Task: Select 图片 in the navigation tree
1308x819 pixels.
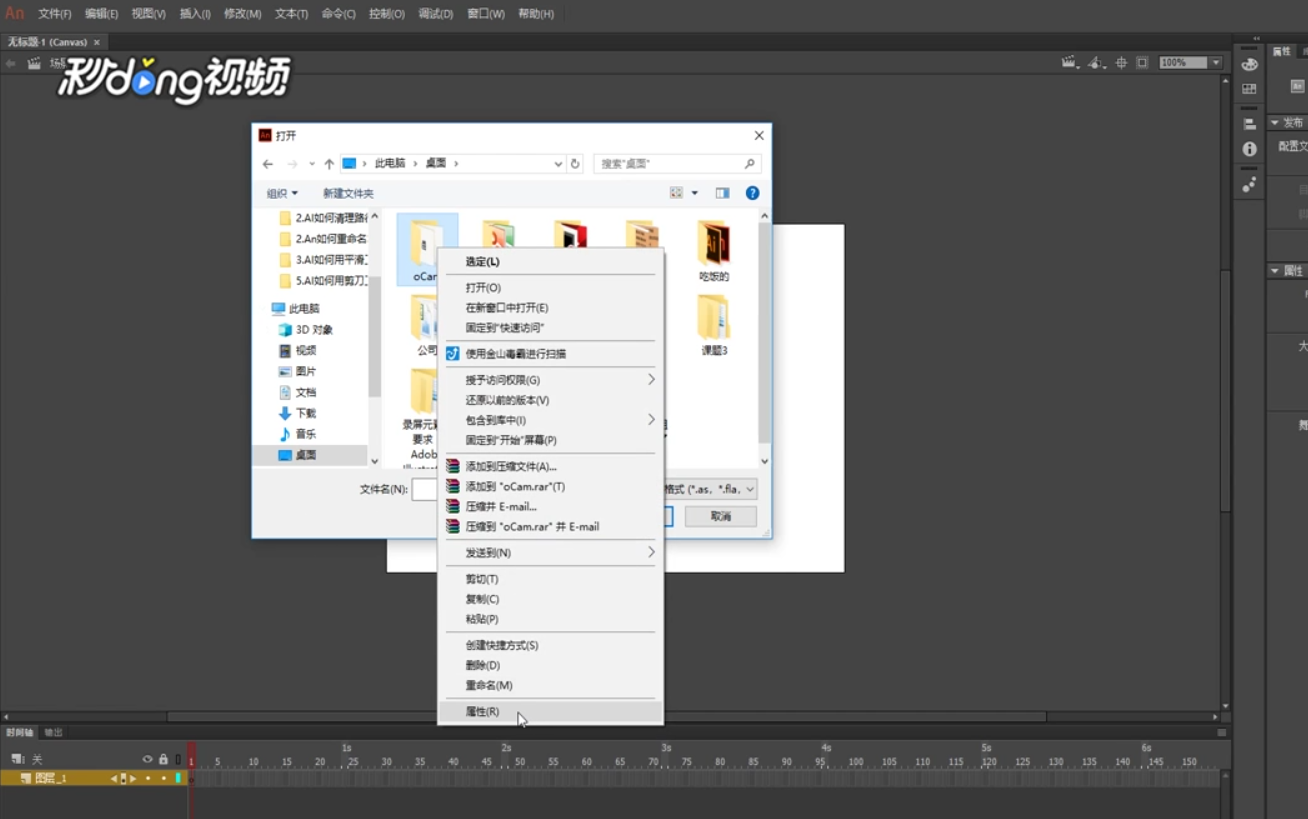Action: (x=297, y=372)
